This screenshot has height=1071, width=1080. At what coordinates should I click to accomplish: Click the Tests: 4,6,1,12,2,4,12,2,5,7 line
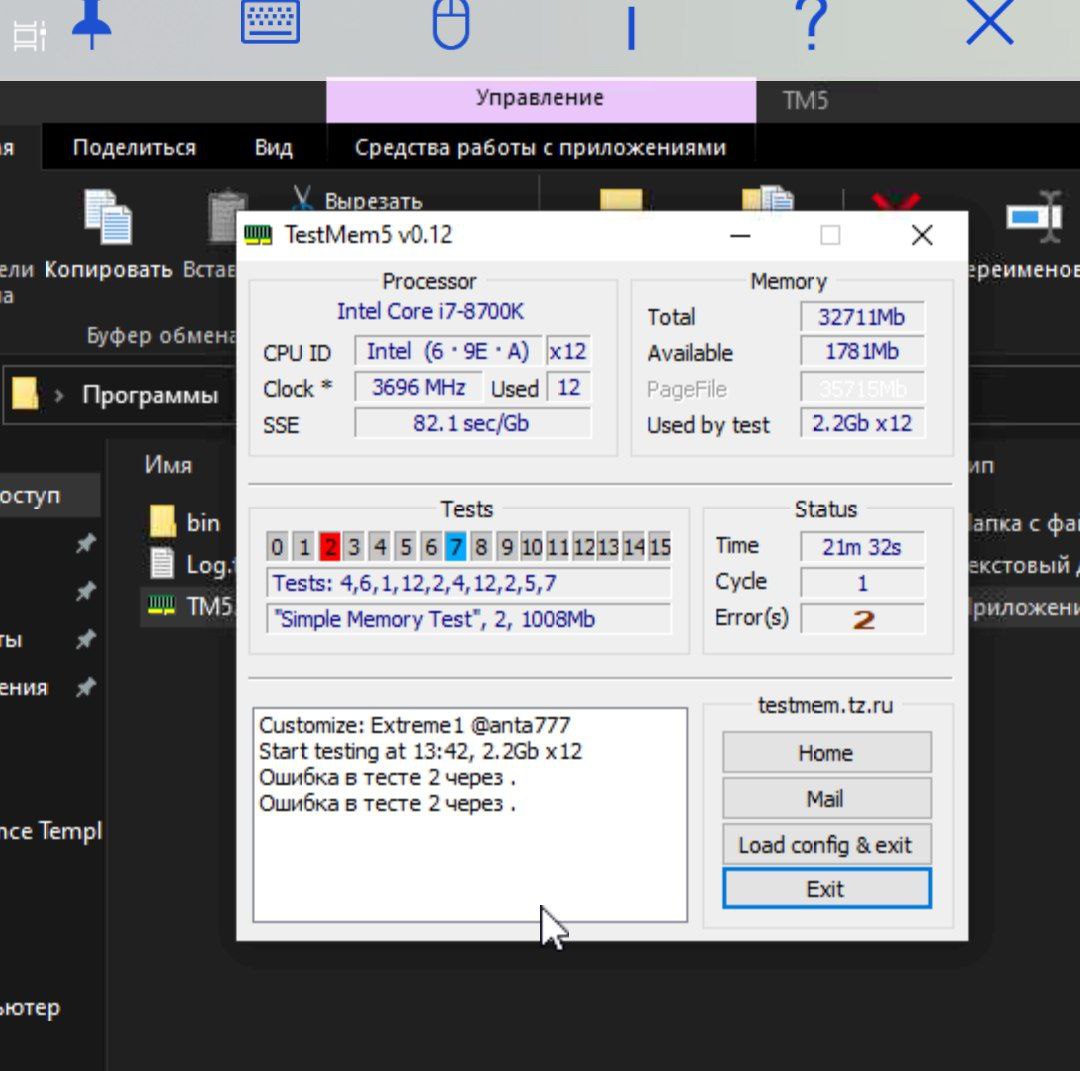(x=468, y=583)
